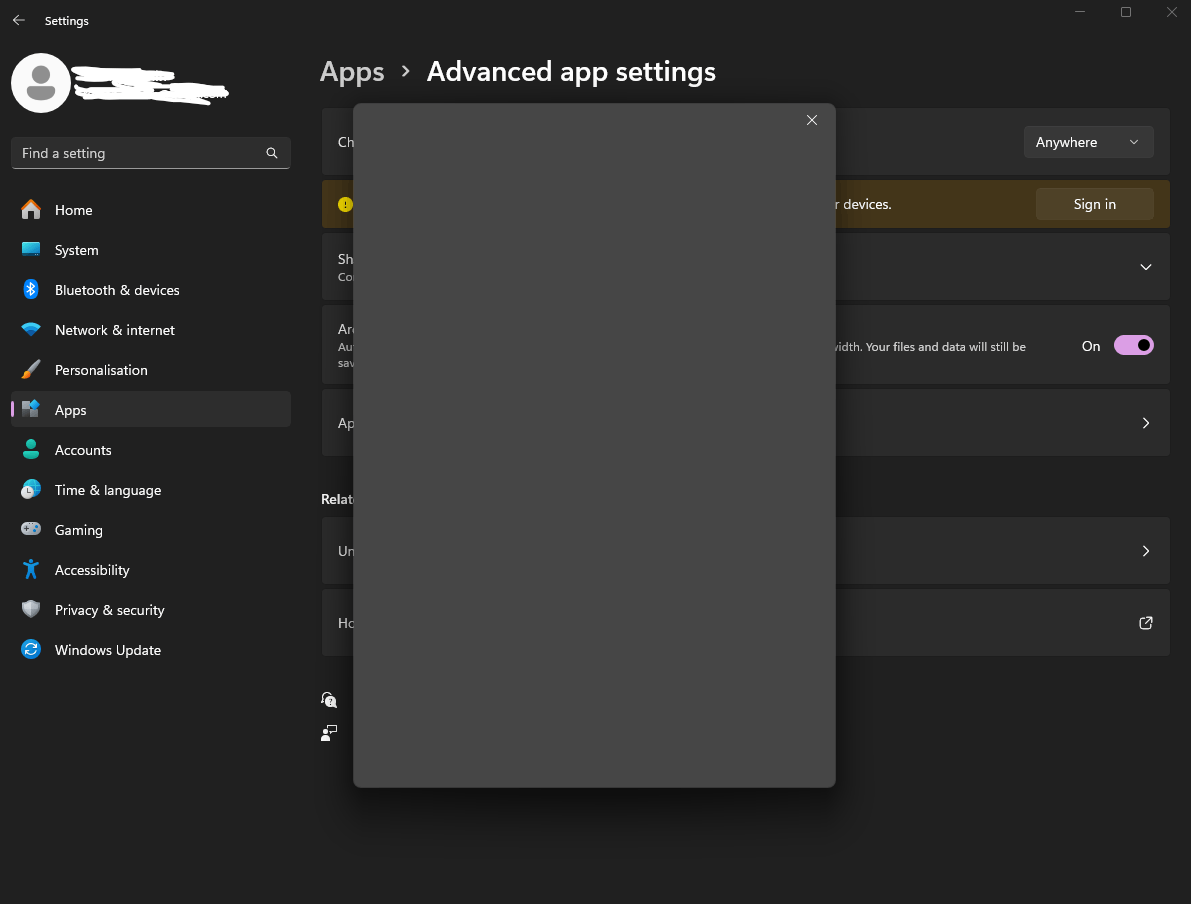The height and width of the screenshot is (904, 1191).
Task: Click the Home house icon
Action: click(x=31, y=210)
